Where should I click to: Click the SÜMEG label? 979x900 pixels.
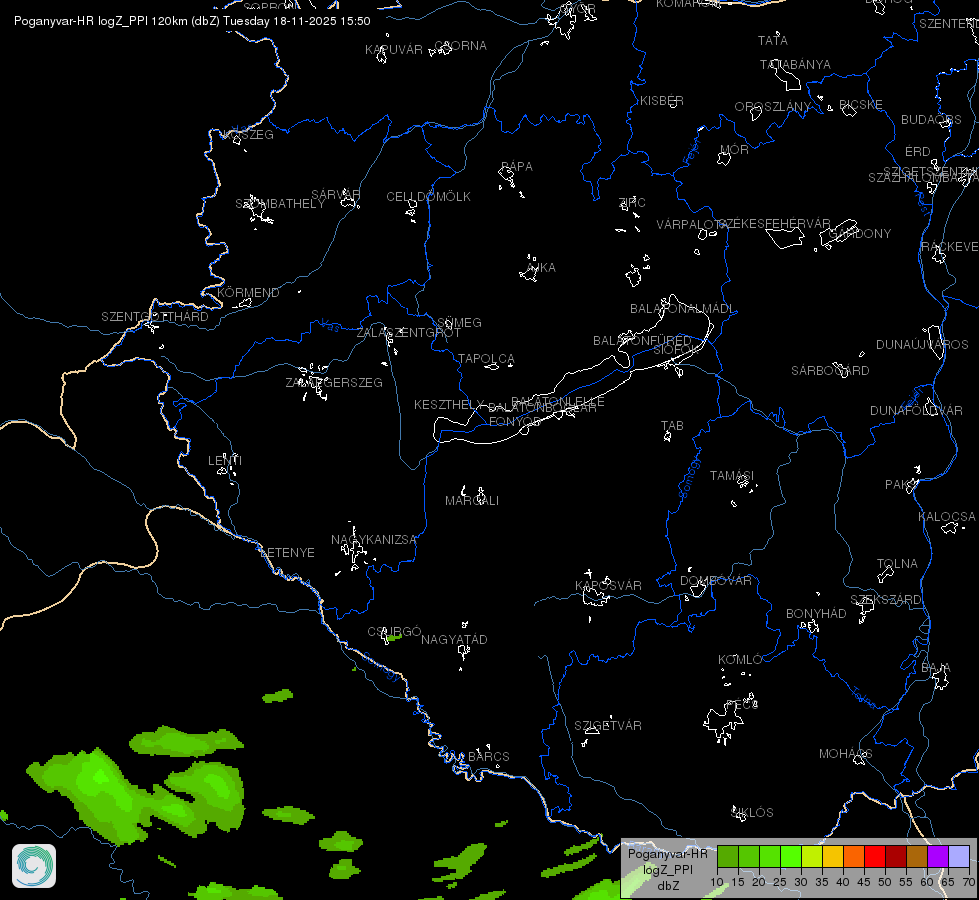click(460, 323)
